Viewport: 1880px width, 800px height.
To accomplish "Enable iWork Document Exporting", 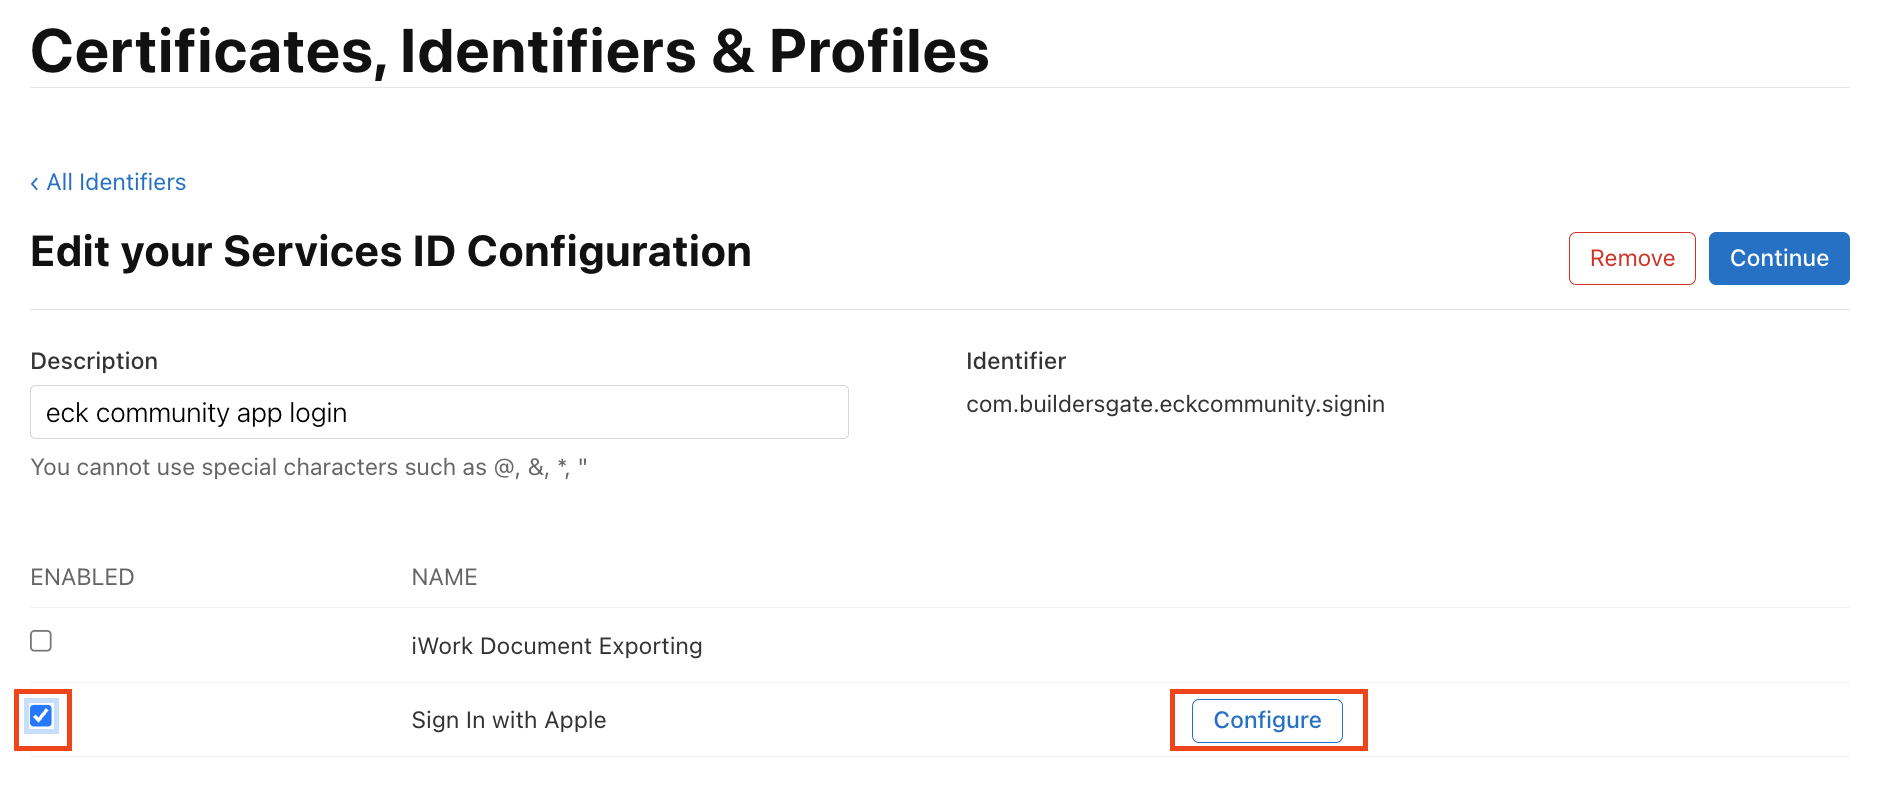I will [x=41, y=641].
